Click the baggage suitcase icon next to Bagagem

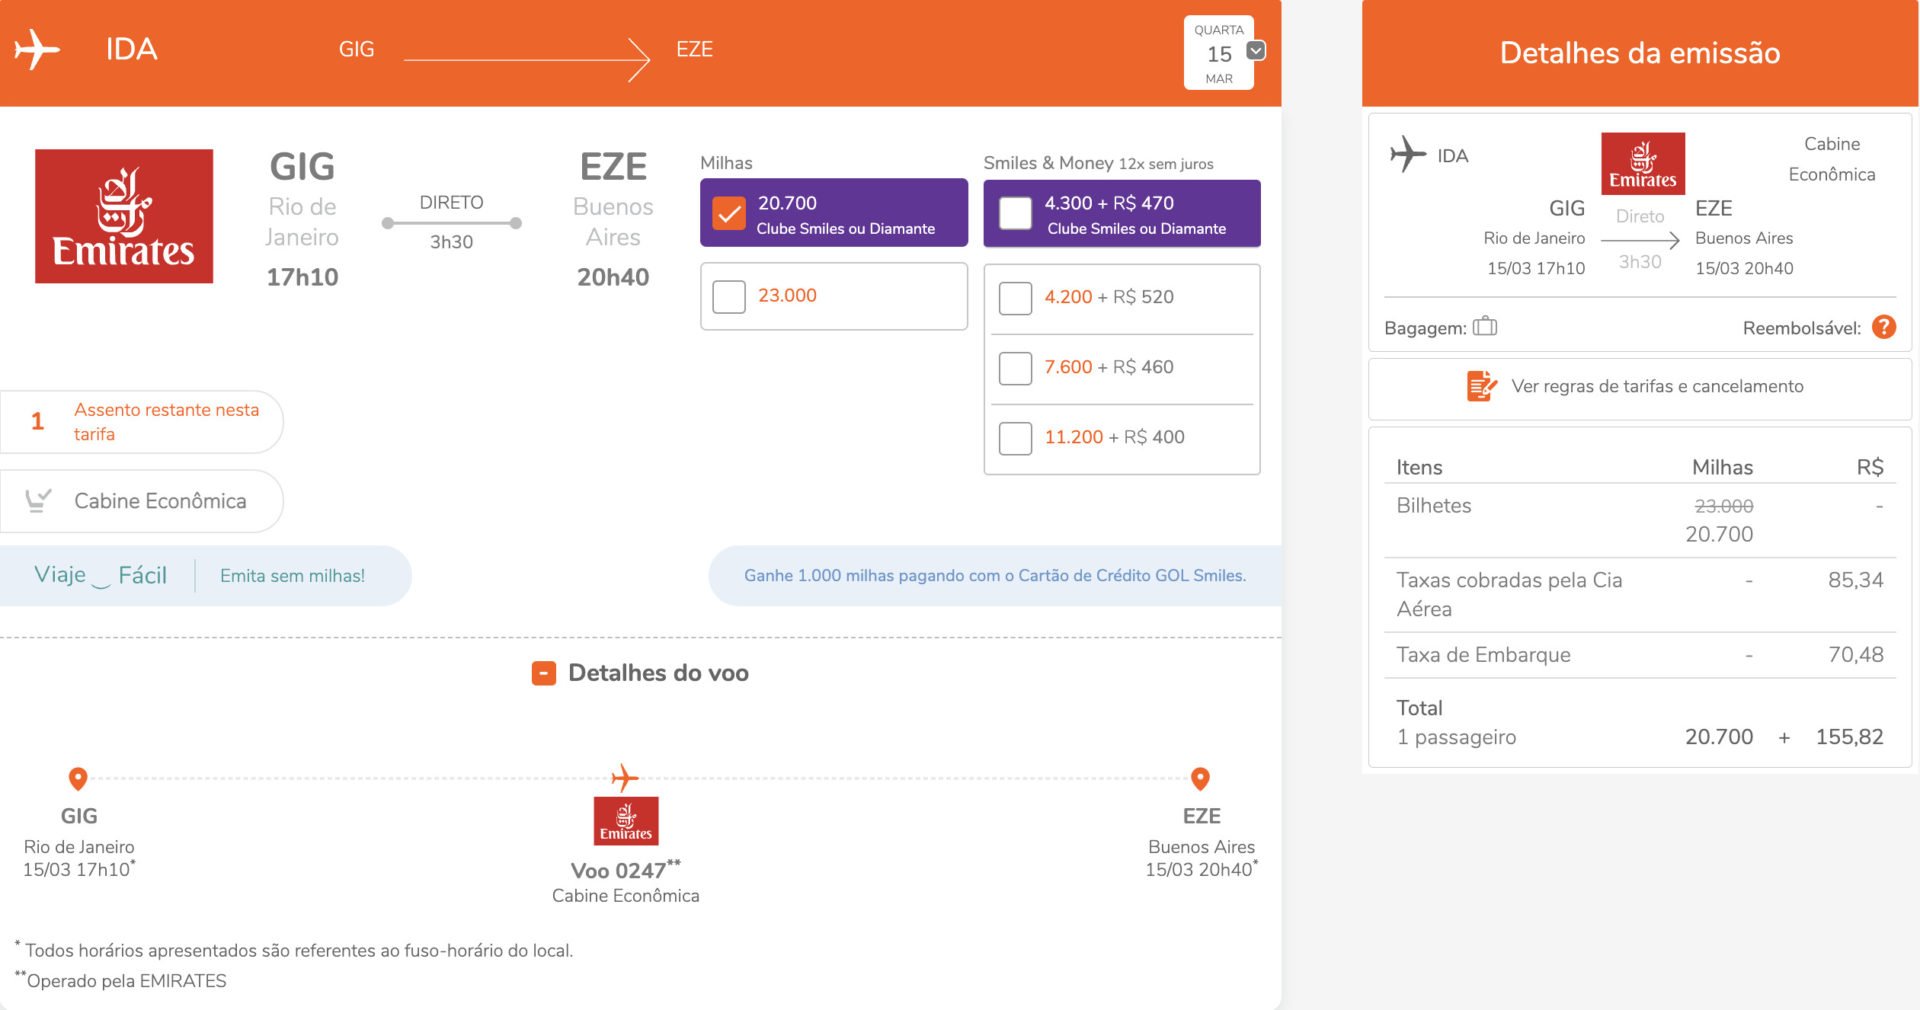1485,326
